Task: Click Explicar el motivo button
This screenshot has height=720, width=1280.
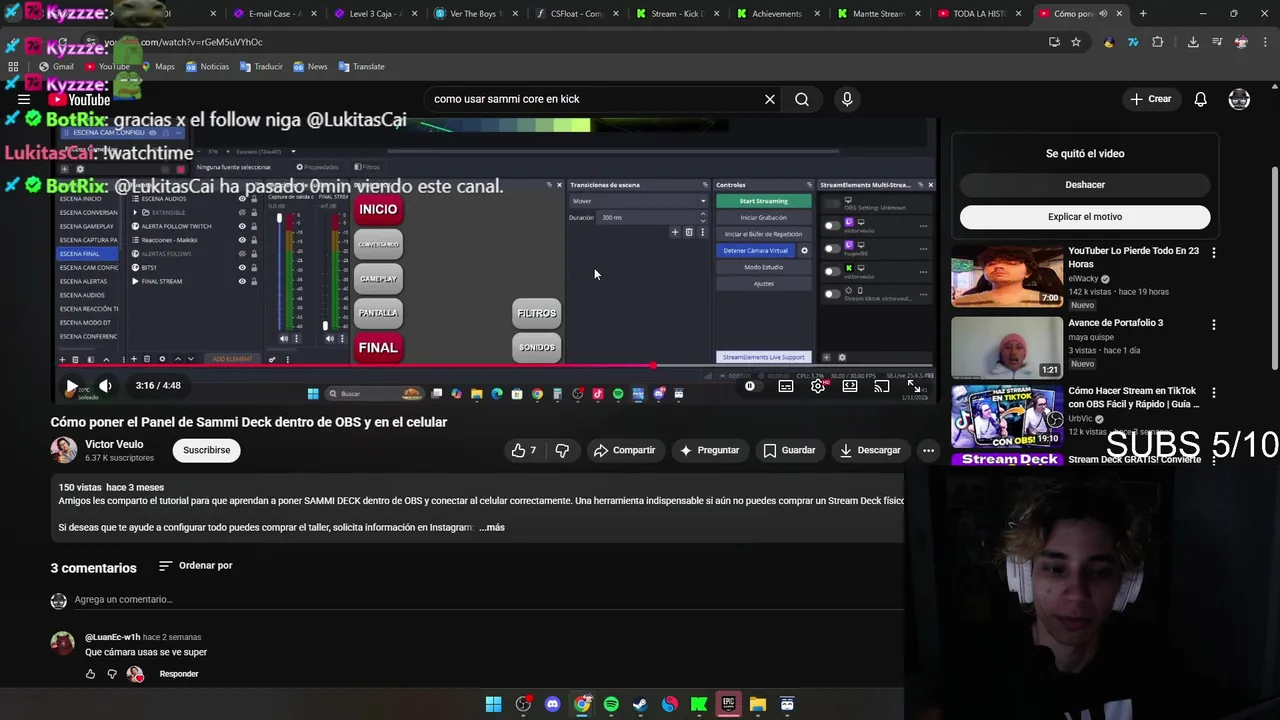Action: tap(1085, 217)
